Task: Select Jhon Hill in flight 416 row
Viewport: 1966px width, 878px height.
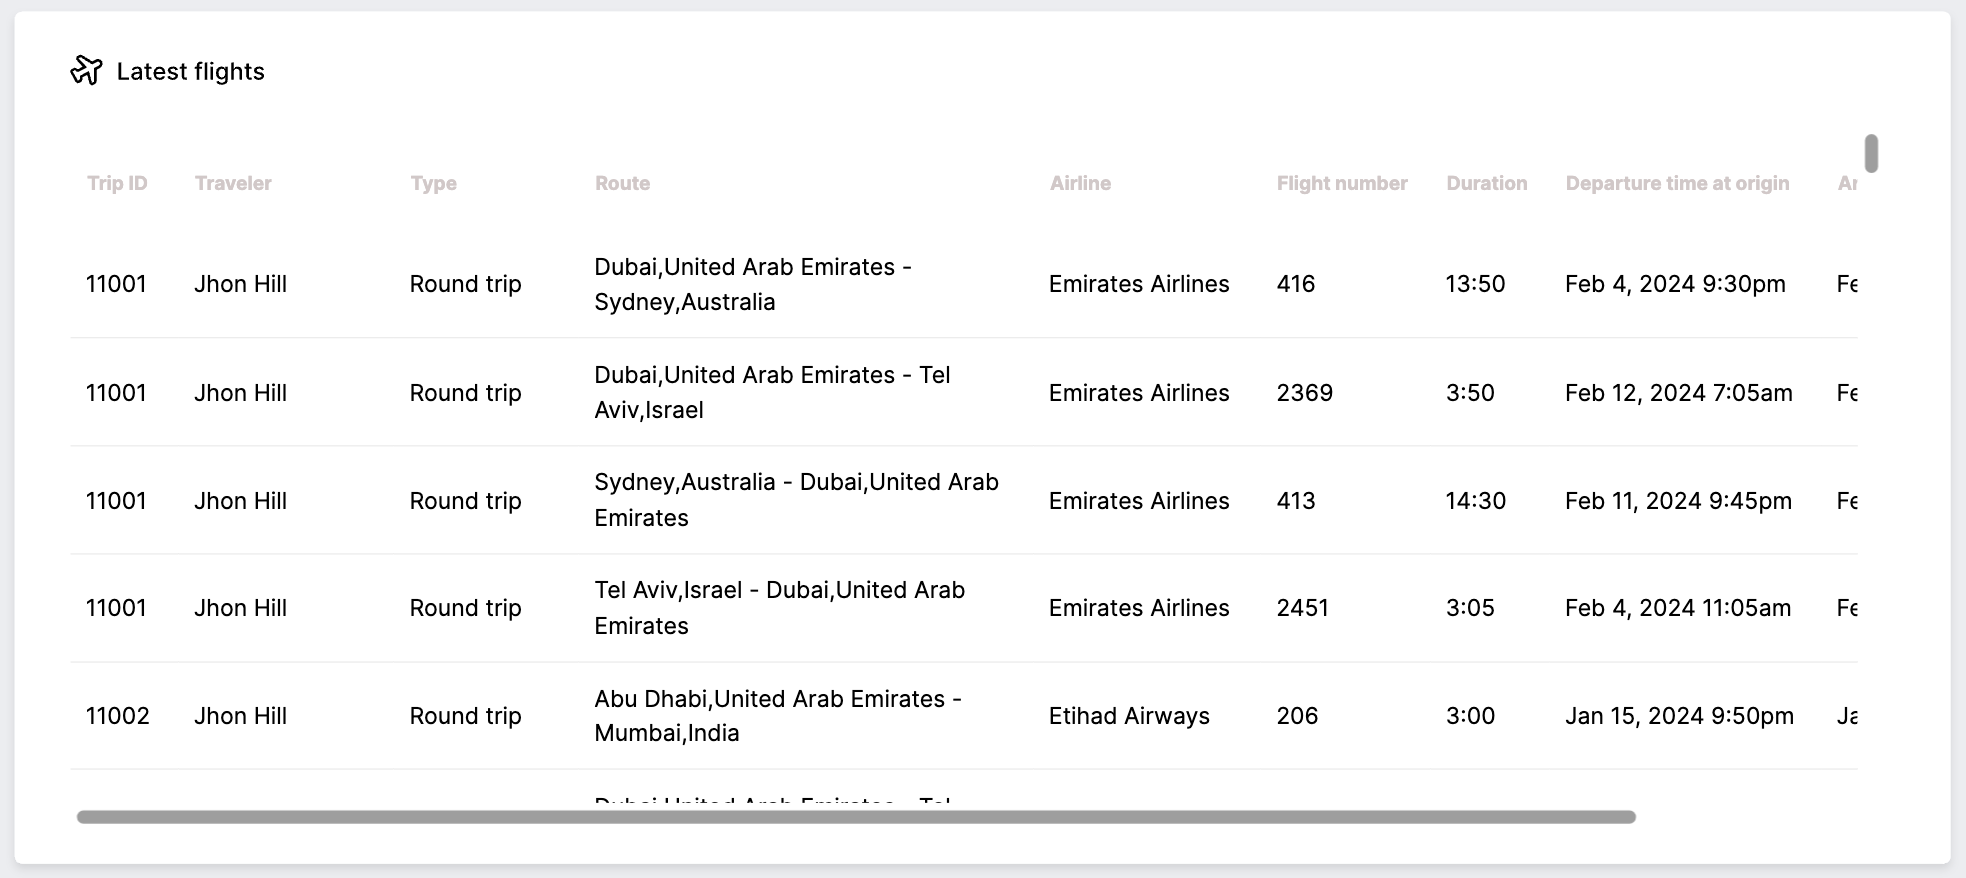Action: point(240,284)
